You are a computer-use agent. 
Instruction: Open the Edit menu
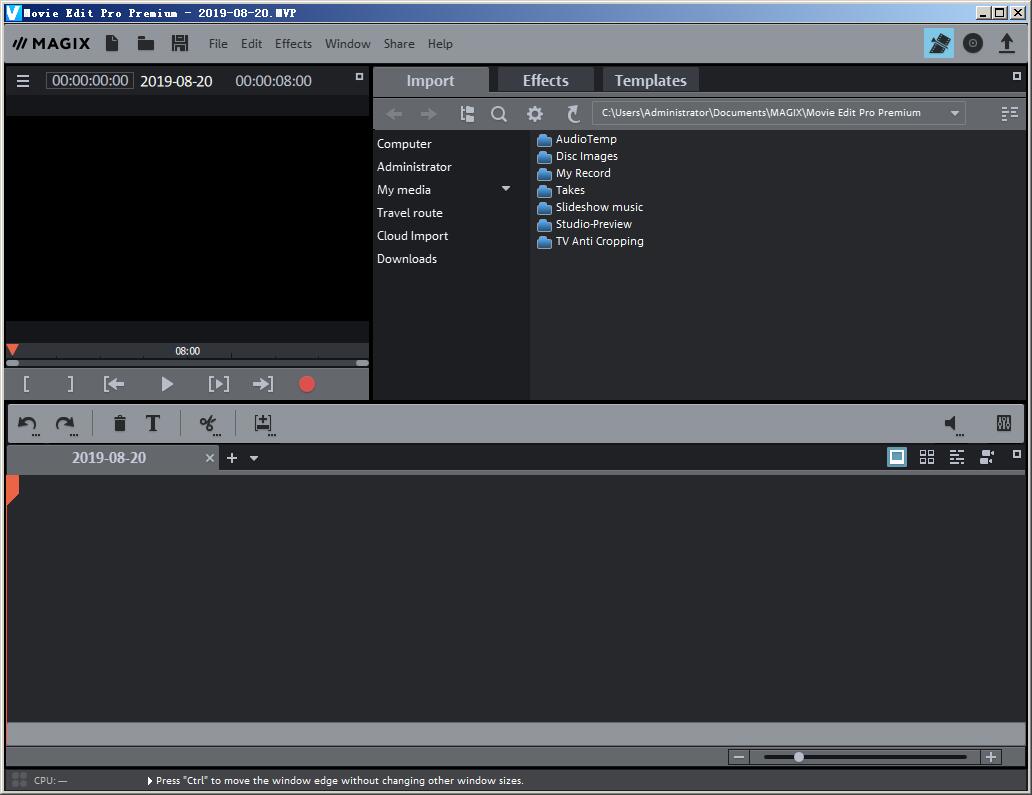tap(251, 43)
